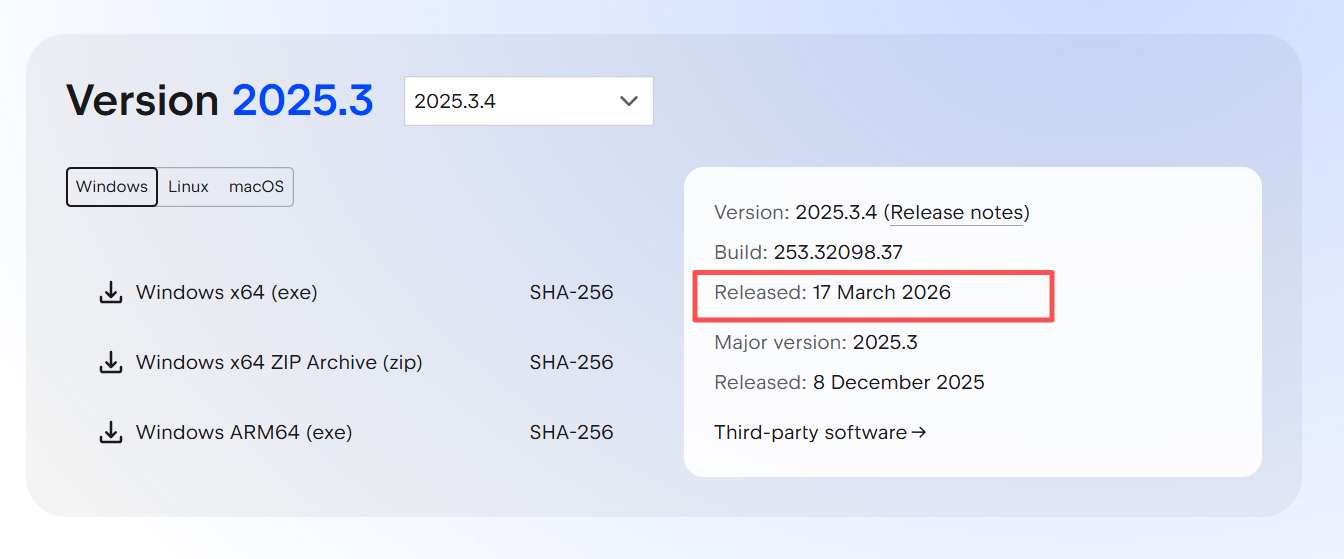
Task: Click the blue 2025.3 version heading
Action: pos(303,101)
